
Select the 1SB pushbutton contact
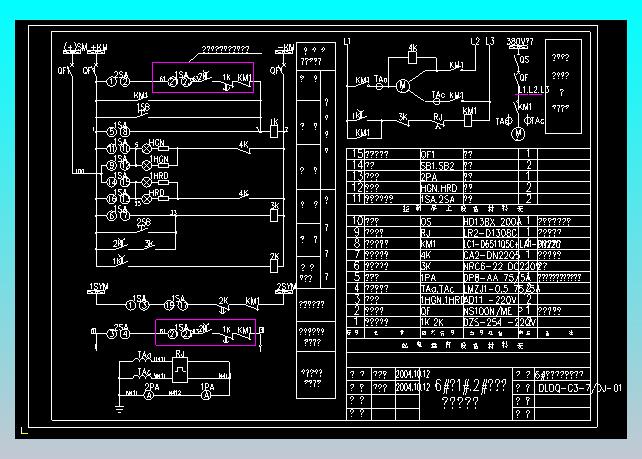click(143, 108)
